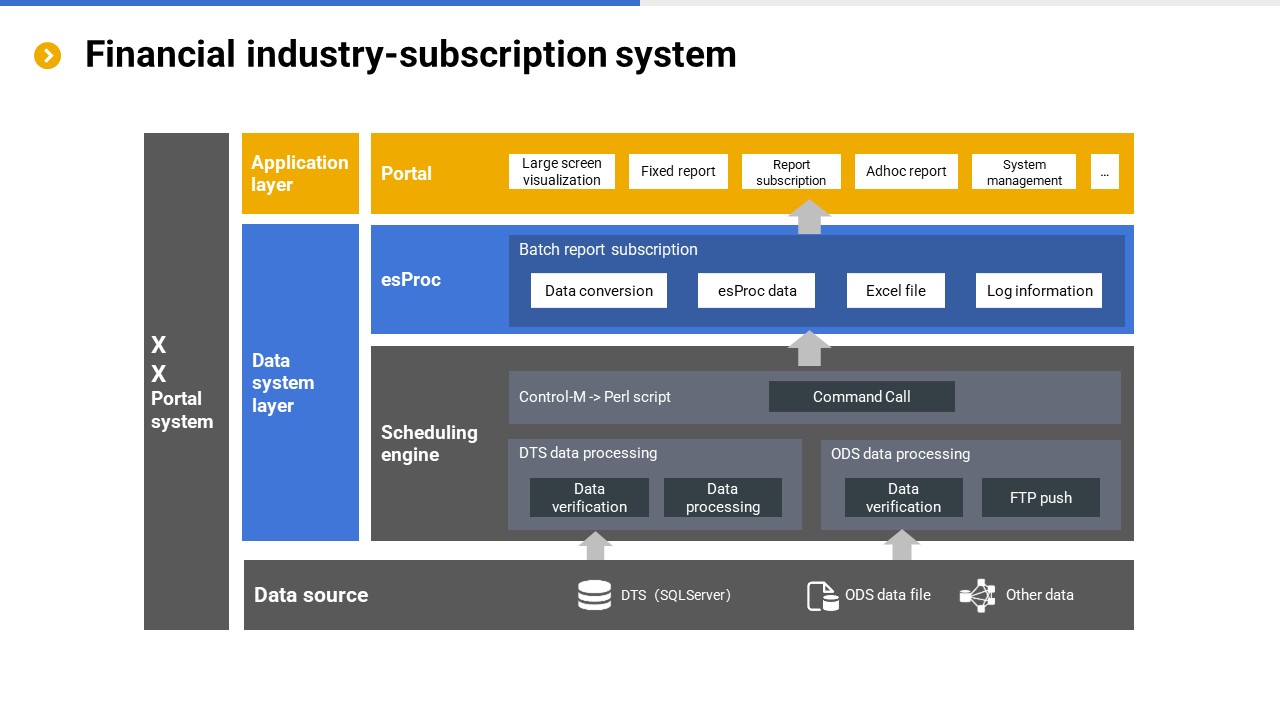
Task: Select the Data conversion box
Action: [598, 291]
